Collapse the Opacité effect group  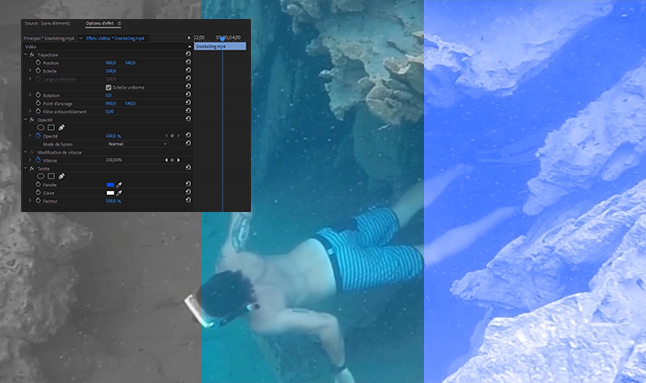[26, 119]
